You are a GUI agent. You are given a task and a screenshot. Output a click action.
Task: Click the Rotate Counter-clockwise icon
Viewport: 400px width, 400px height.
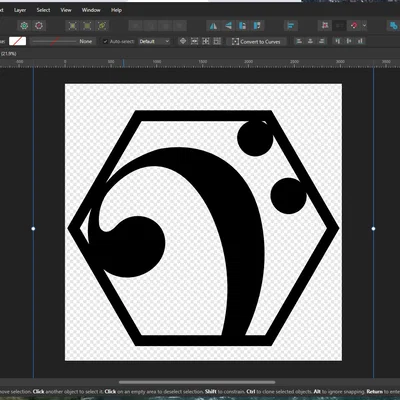tap(242, 26)
